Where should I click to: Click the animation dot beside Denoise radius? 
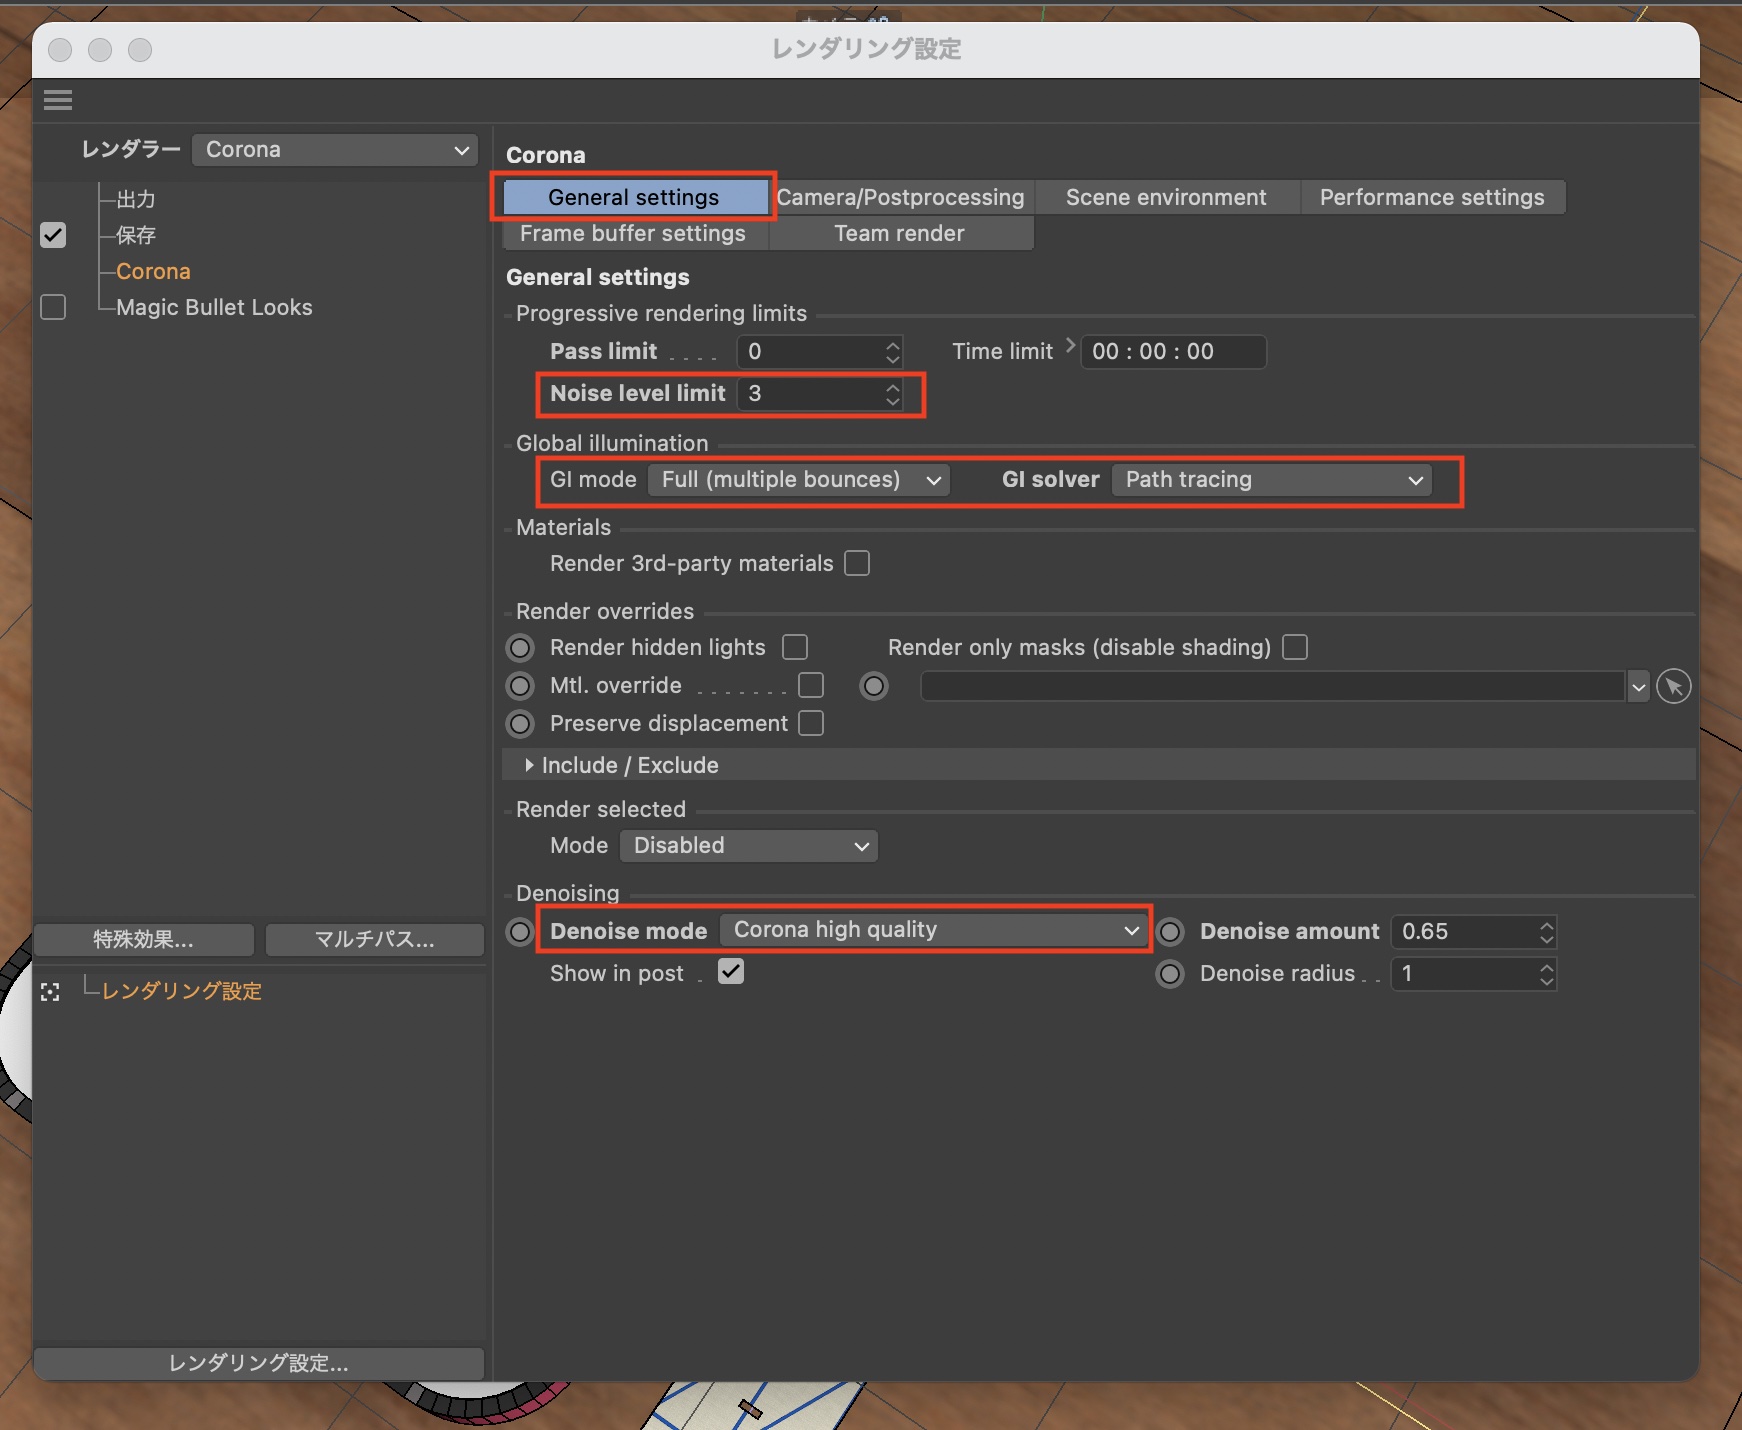(x=1170, y=974)
